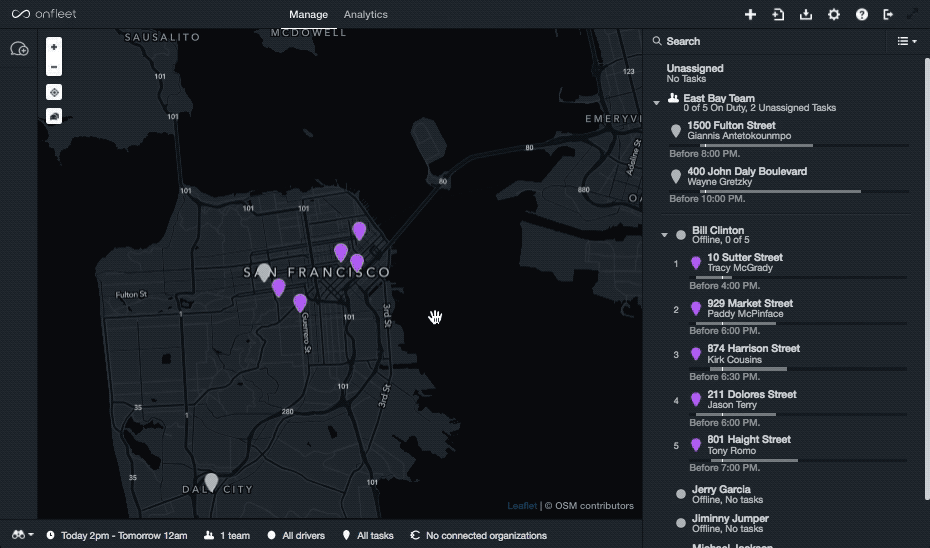Open No connected organizations filter
This screenshot has width=930, height=548.
point(479,536)
